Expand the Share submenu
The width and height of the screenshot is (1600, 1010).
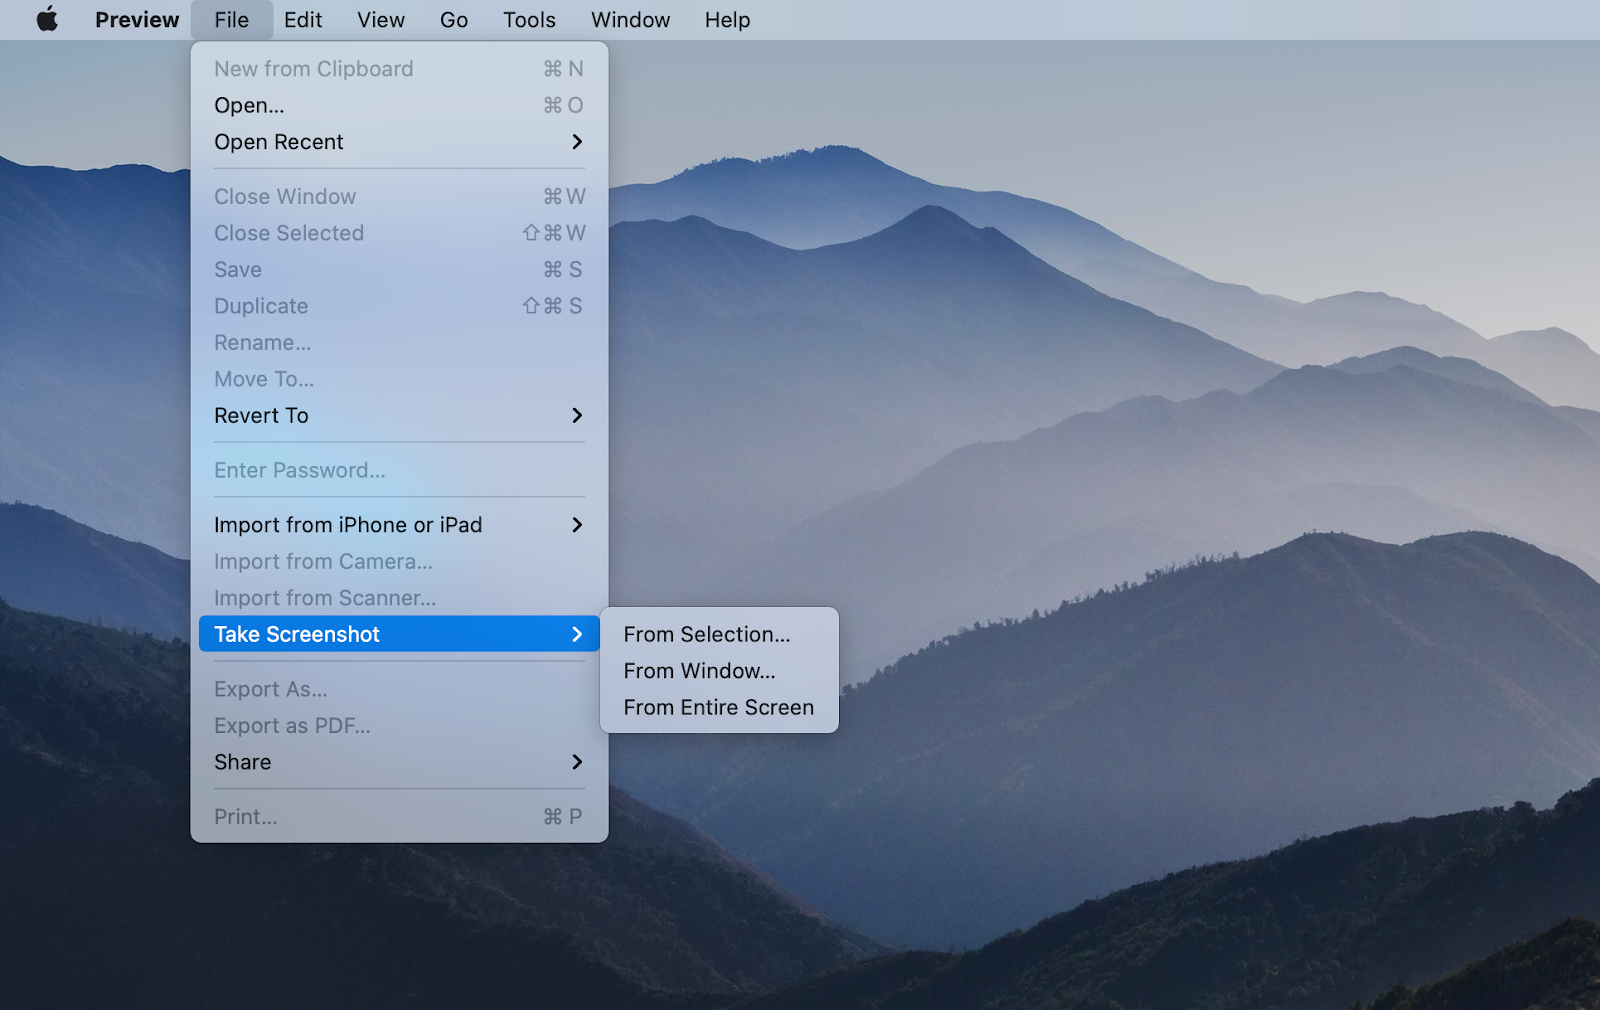click(399, 762)
